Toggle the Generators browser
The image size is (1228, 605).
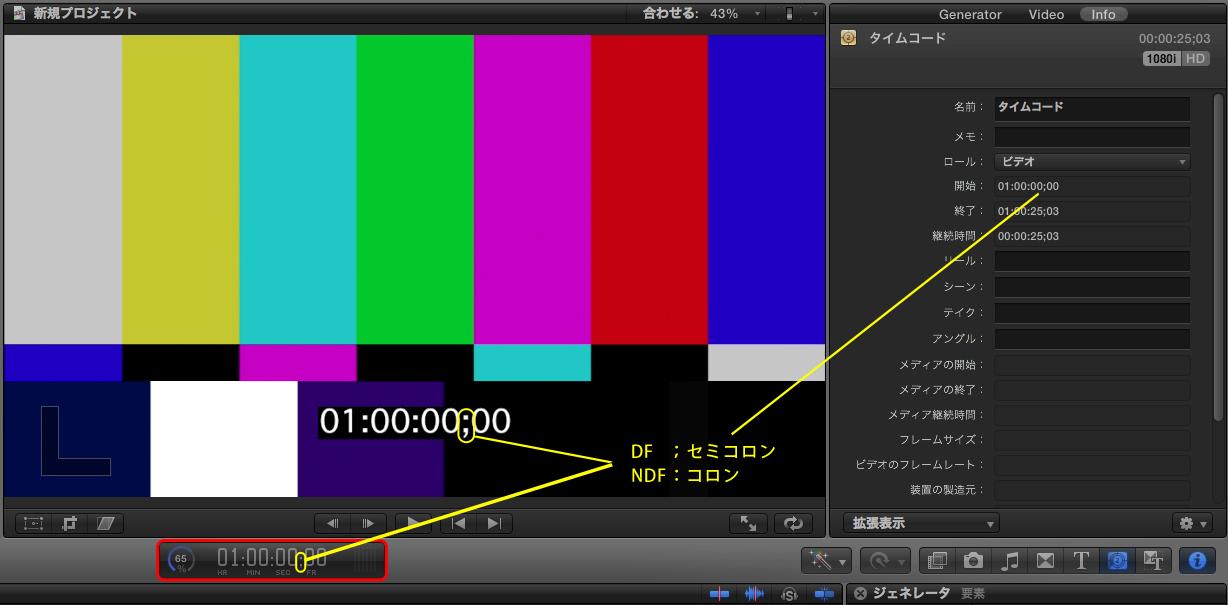(1117, 561)
